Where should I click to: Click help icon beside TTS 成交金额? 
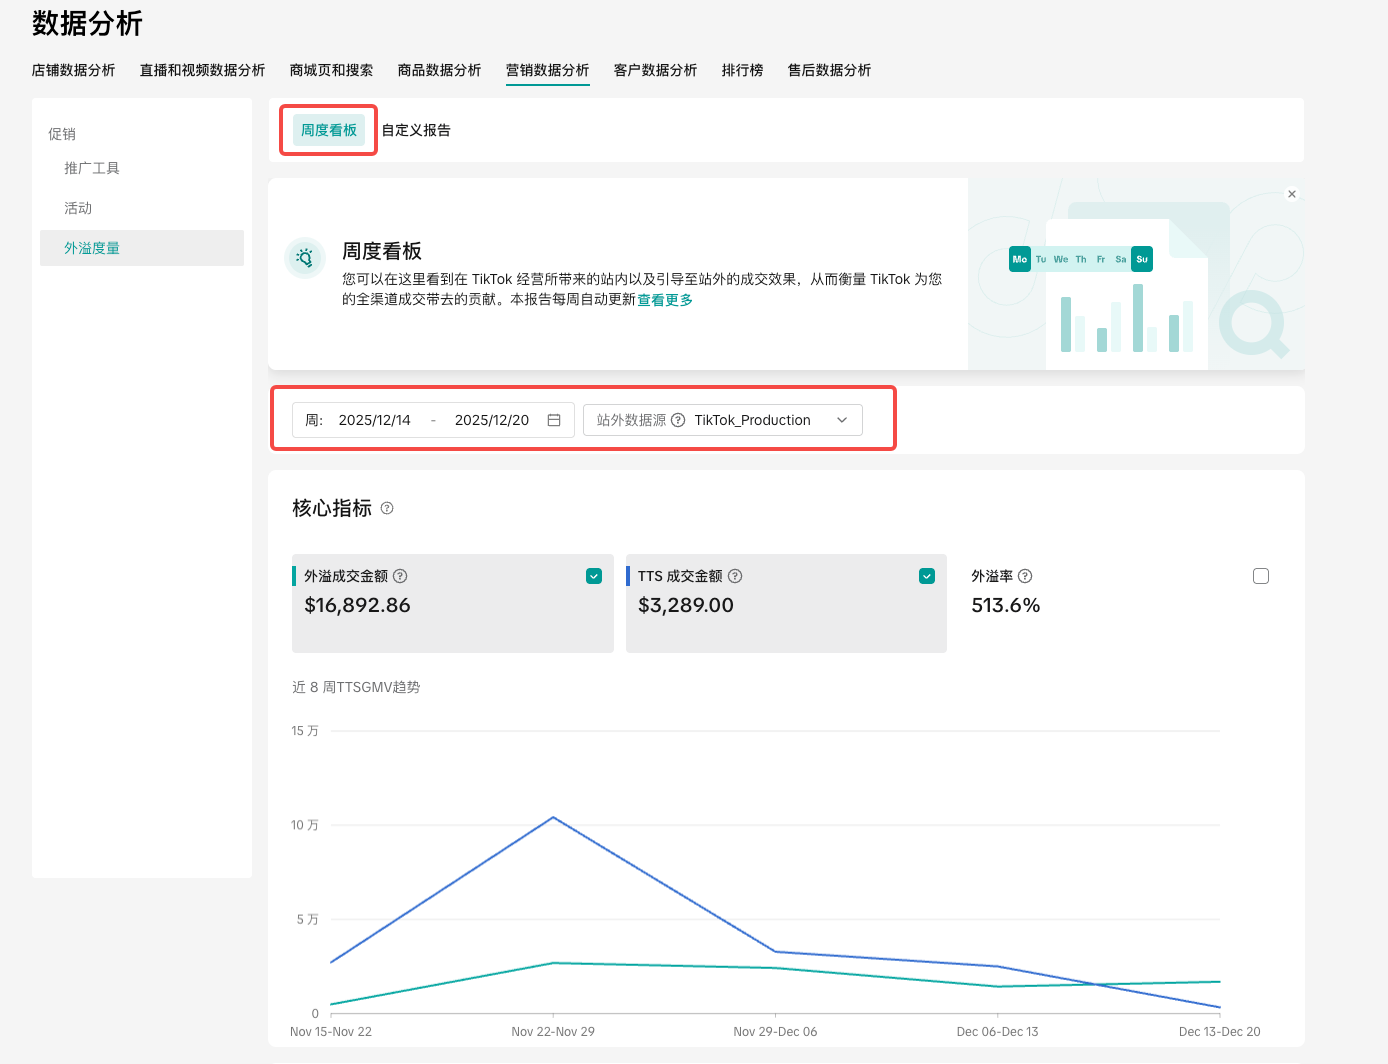tap(735, 576)
